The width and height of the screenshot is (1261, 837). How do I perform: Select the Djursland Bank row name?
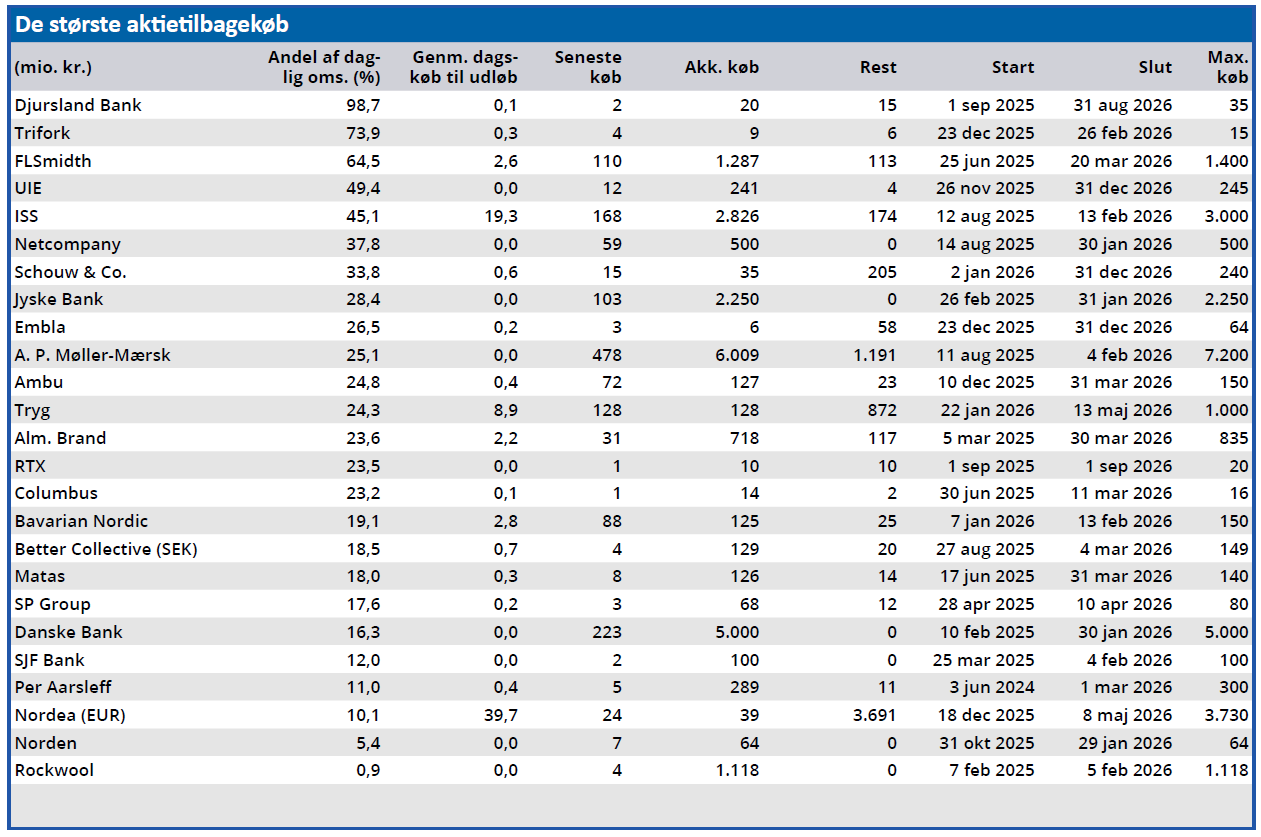tap(78, 105)
